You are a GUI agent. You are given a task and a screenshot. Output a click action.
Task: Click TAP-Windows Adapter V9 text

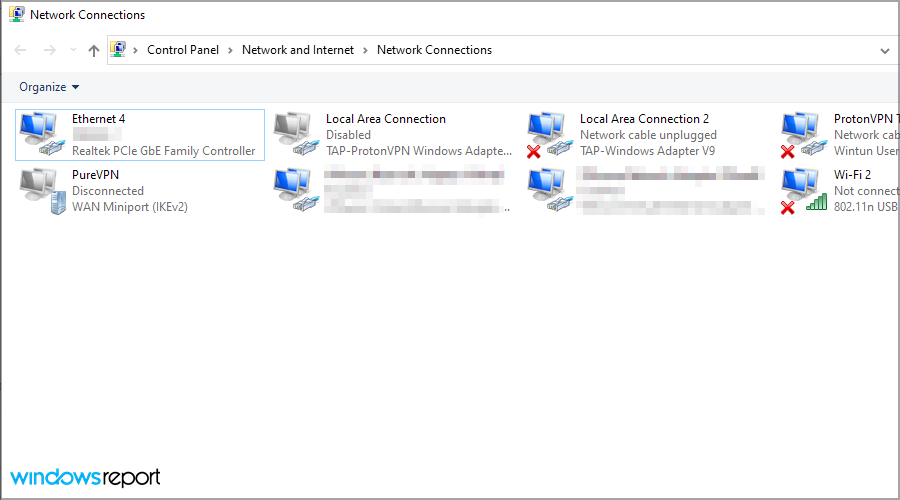[647, 151]
